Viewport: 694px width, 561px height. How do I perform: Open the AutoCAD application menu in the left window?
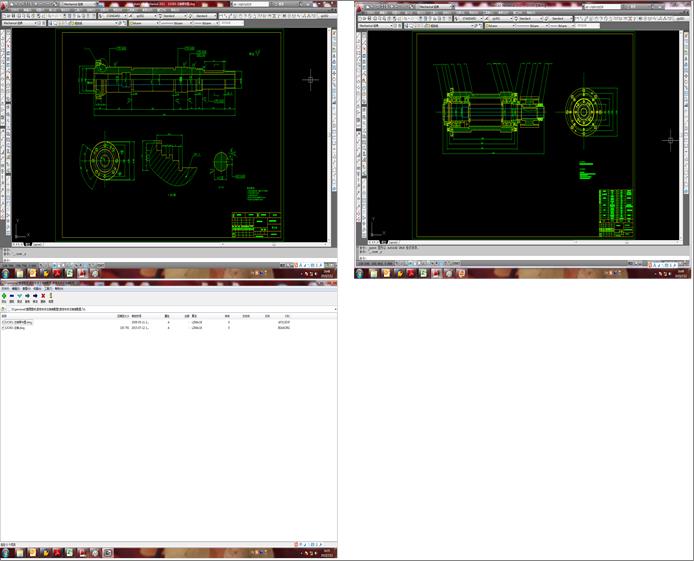coord(4,6)
